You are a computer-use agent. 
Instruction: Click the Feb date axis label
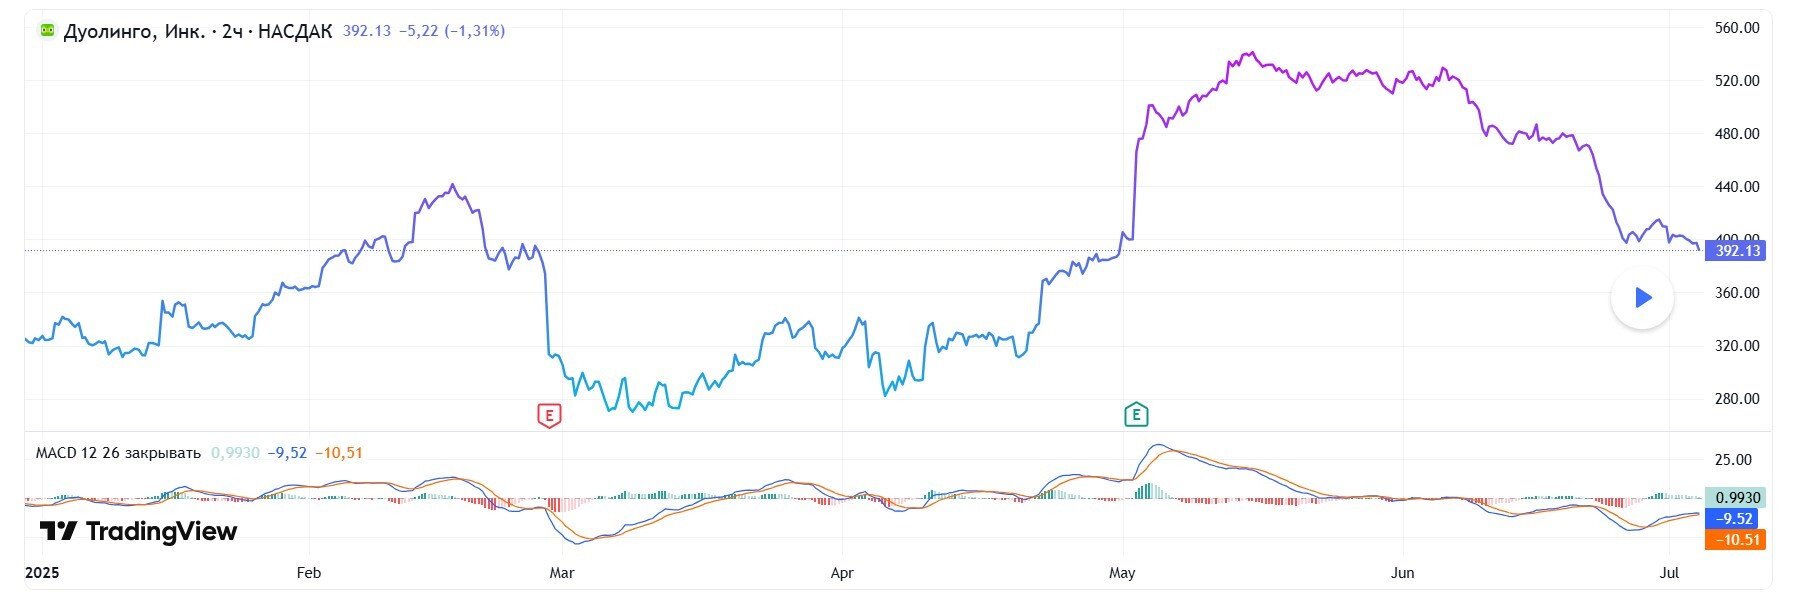coord(309,573)
